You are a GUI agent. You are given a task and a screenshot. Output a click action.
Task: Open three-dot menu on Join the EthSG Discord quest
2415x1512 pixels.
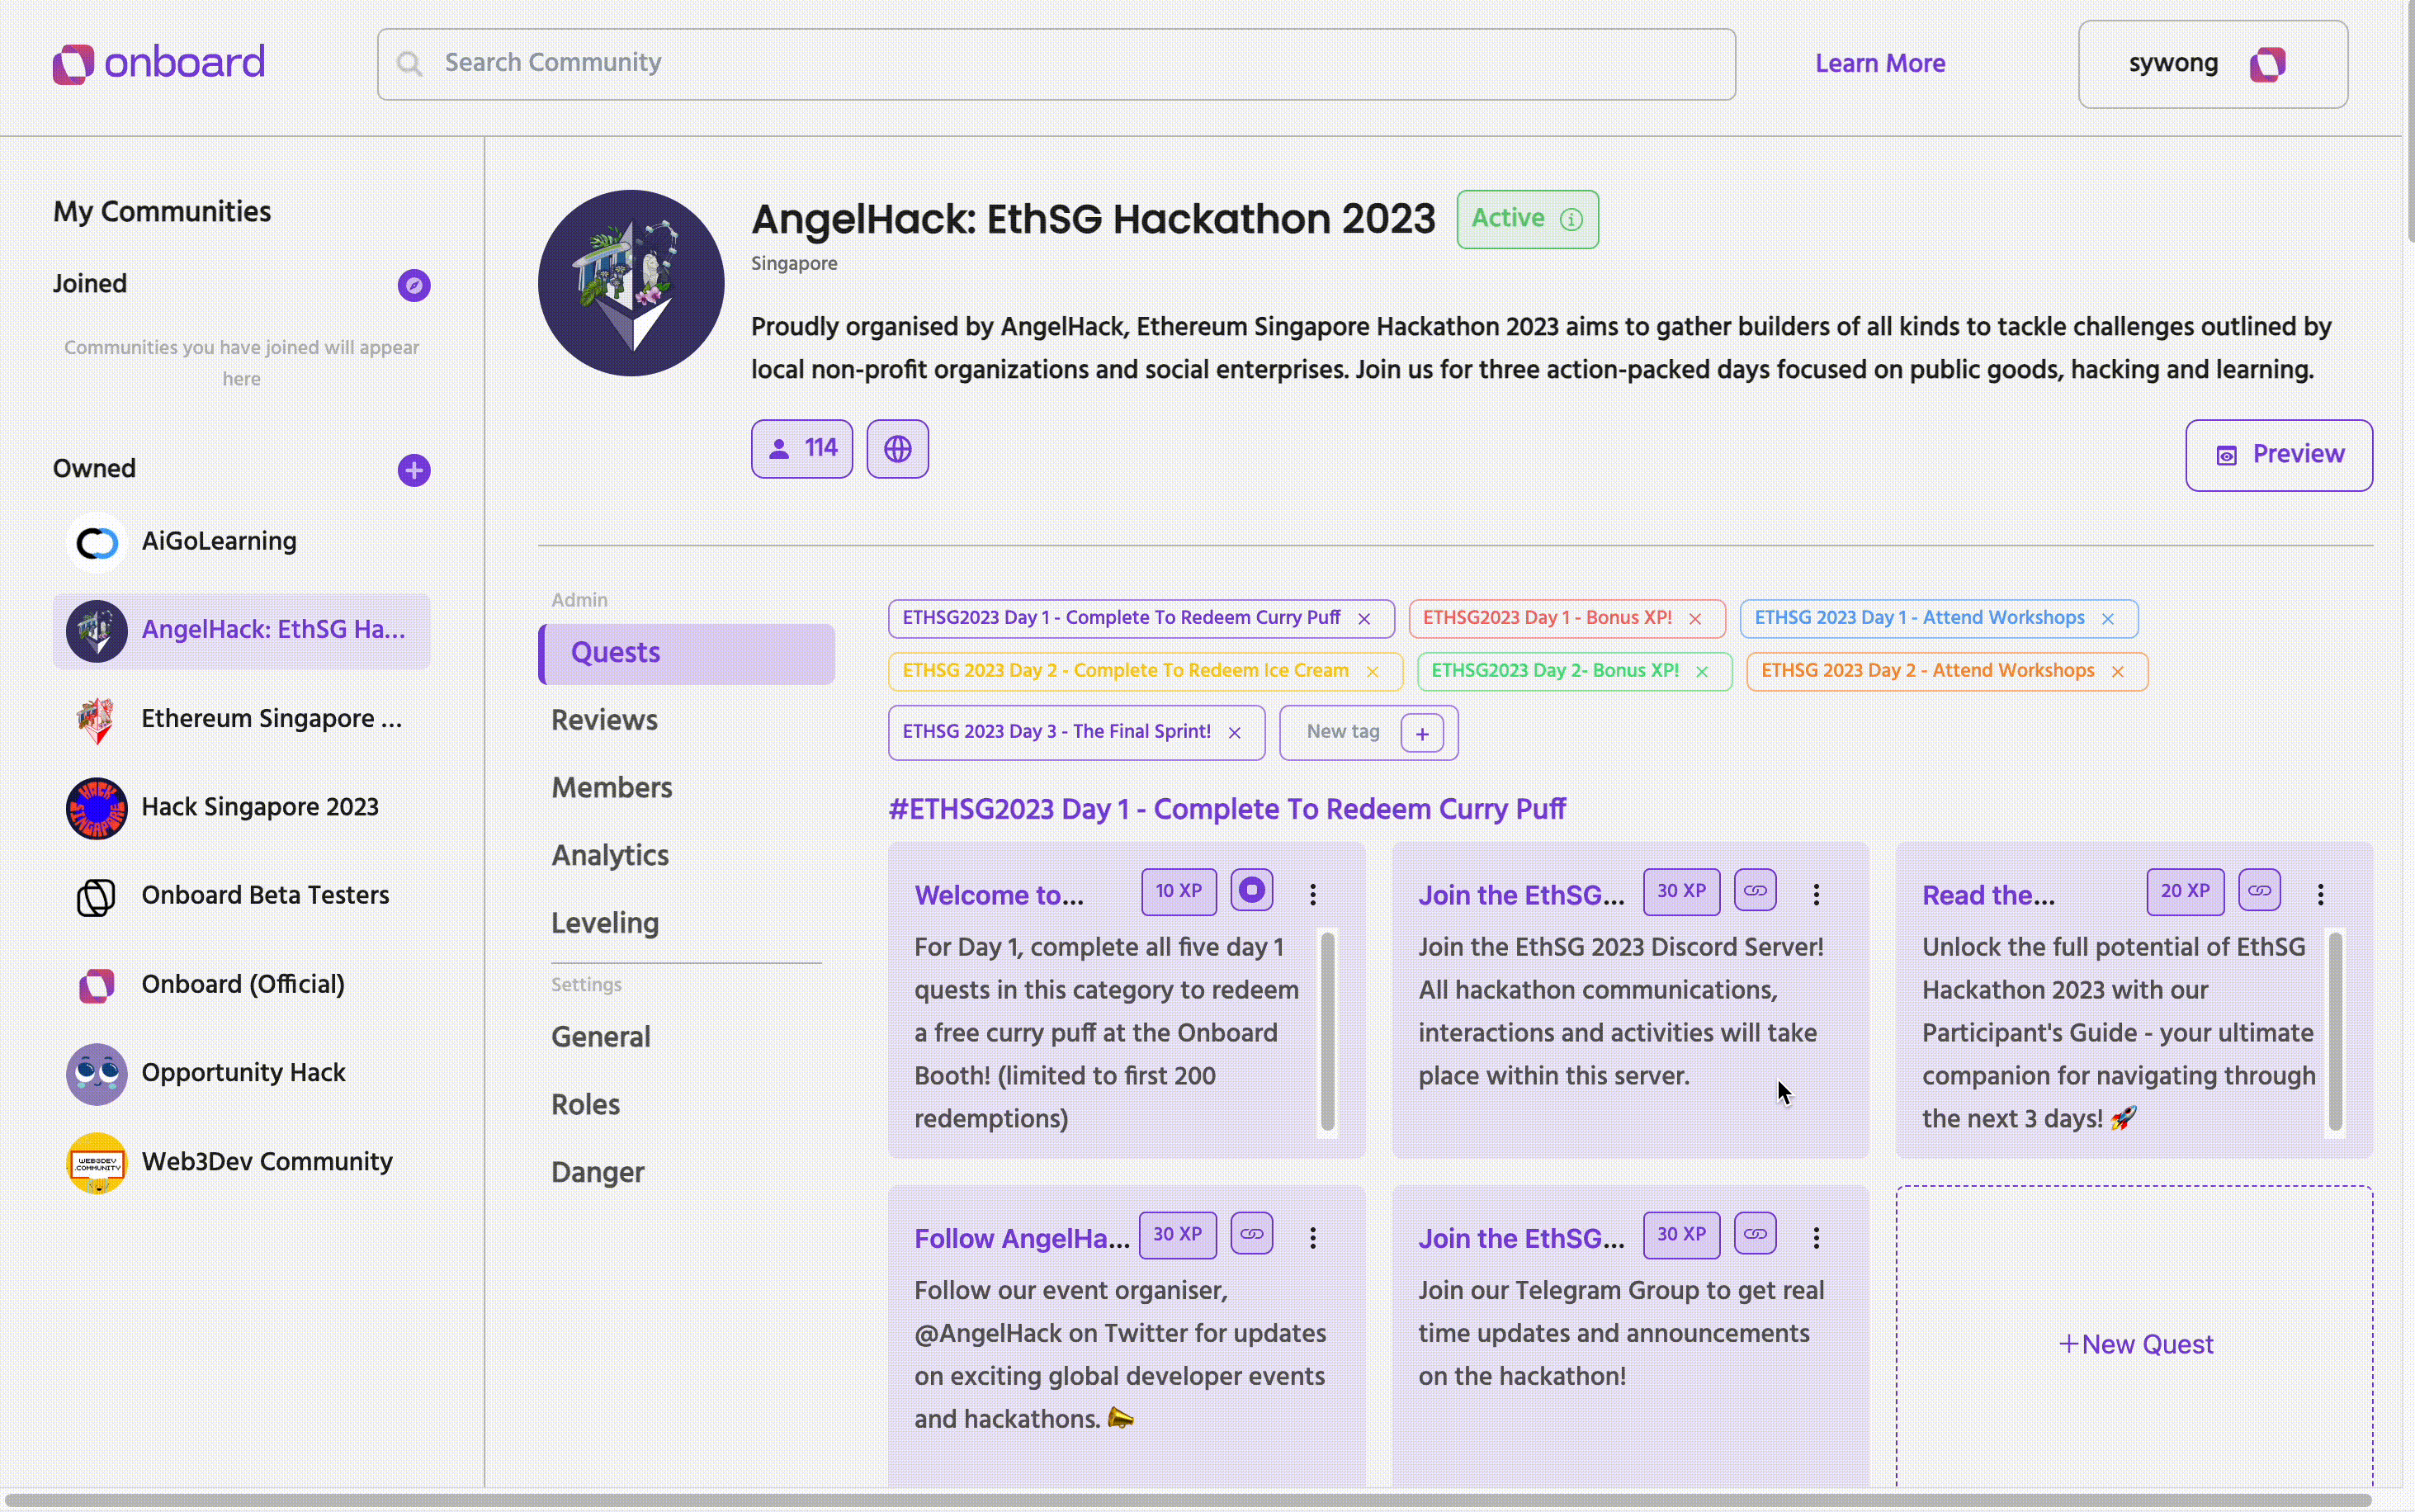[1816, 894]
